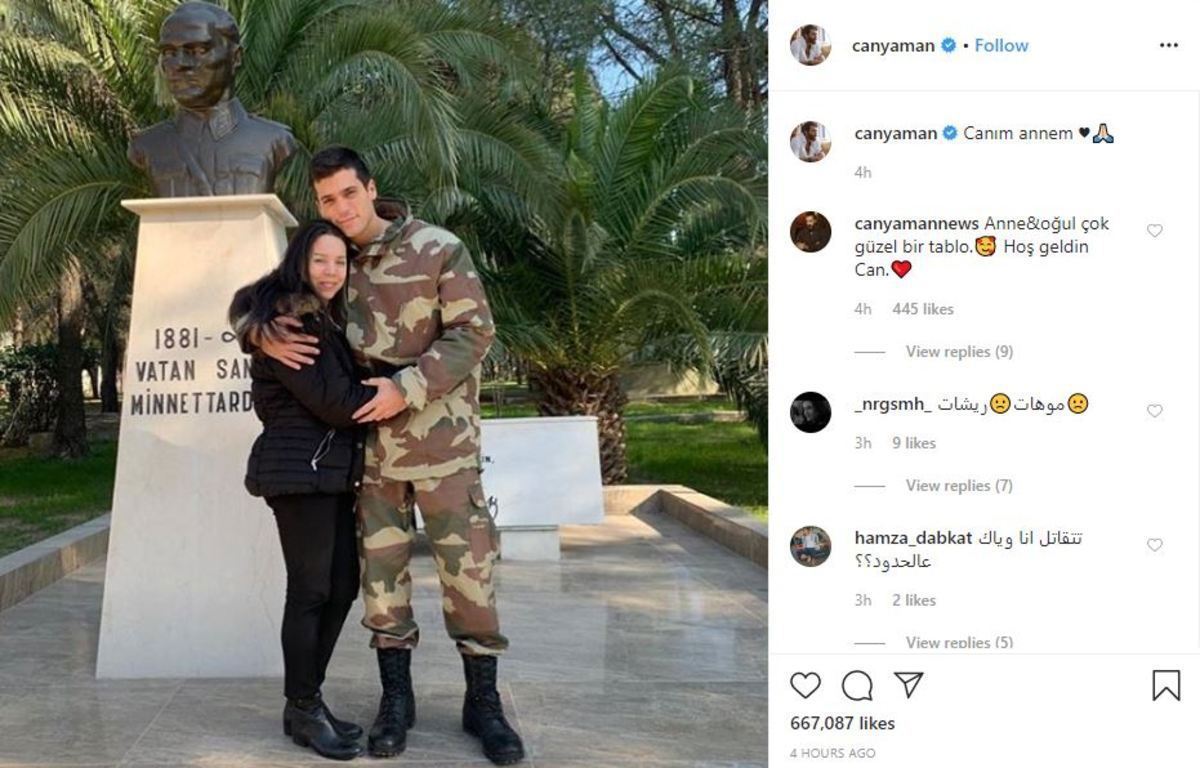Open canyamannews commenter avatar
1200x768 pixels.
point(810,232)
